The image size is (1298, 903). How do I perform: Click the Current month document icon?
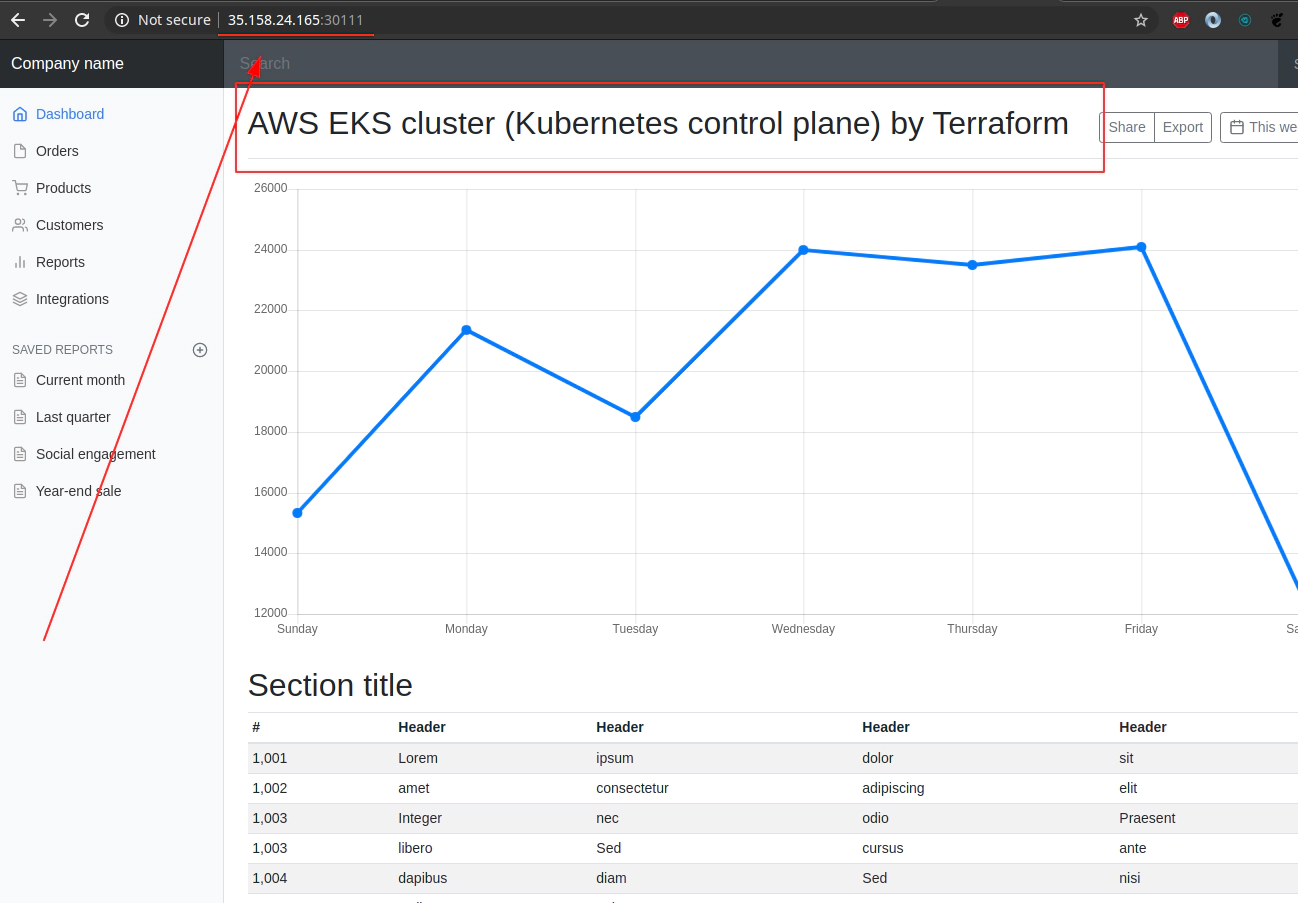pos(20,380)
